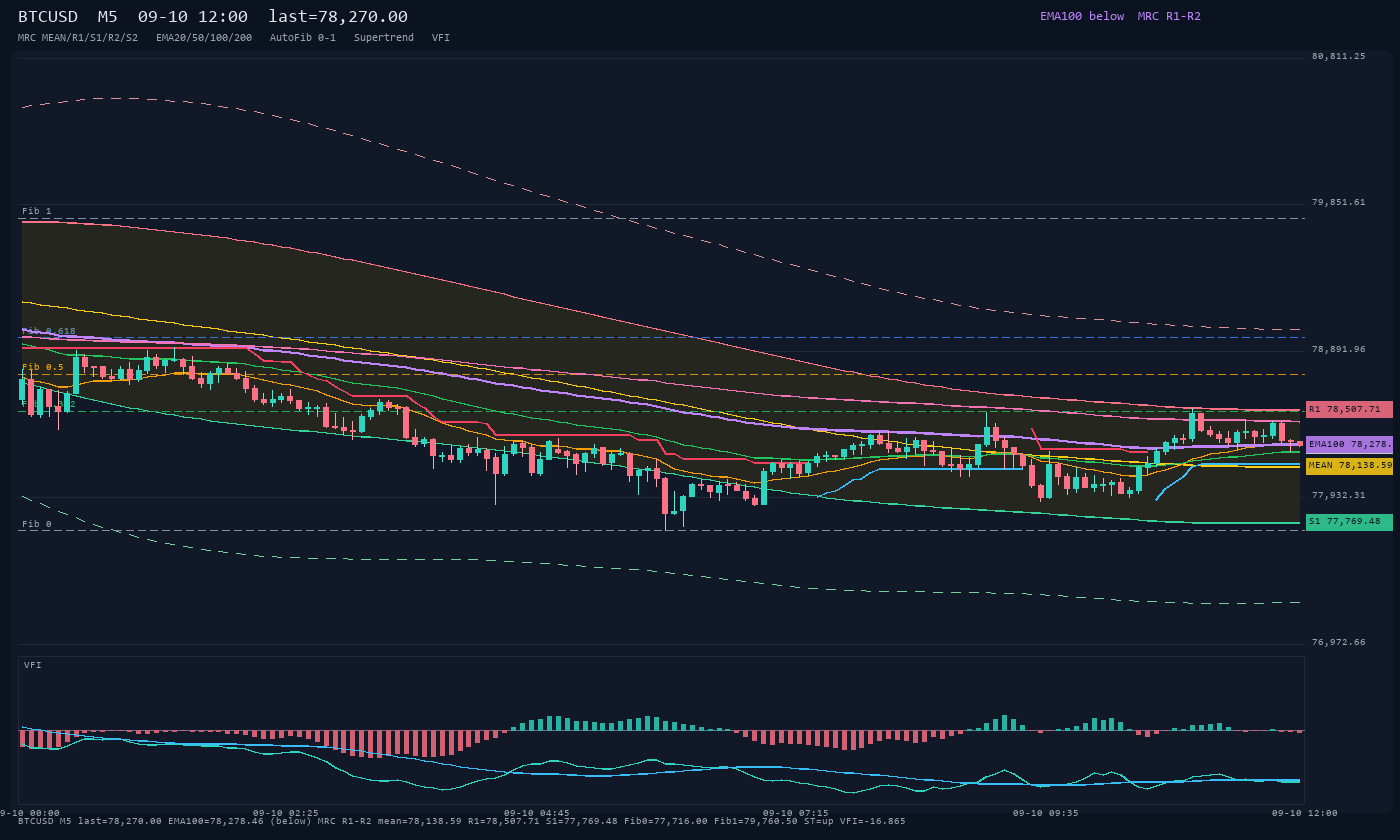Click the "09-10 09:35" time axis label
1400x840 pixels.
coord(1046,813)
